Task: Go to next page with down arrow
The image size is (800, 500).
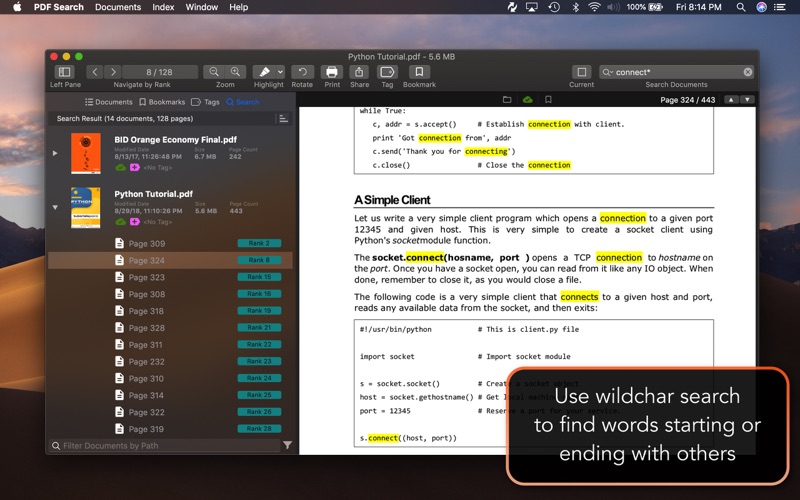Action: 747,99
